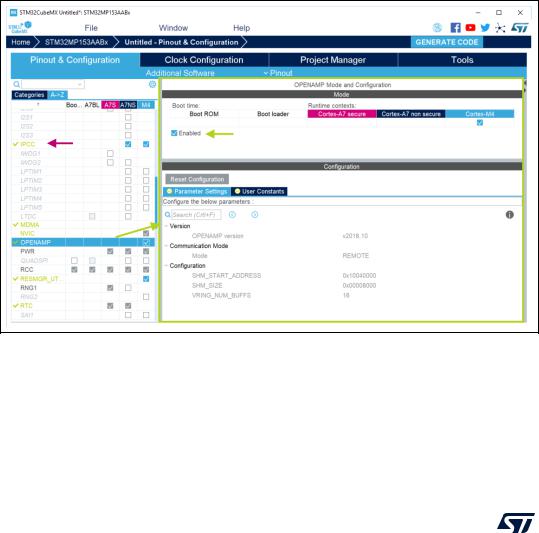Toggle QUADSPI checkbox in Boot column
539x533 pixels.
pos(74,260)
